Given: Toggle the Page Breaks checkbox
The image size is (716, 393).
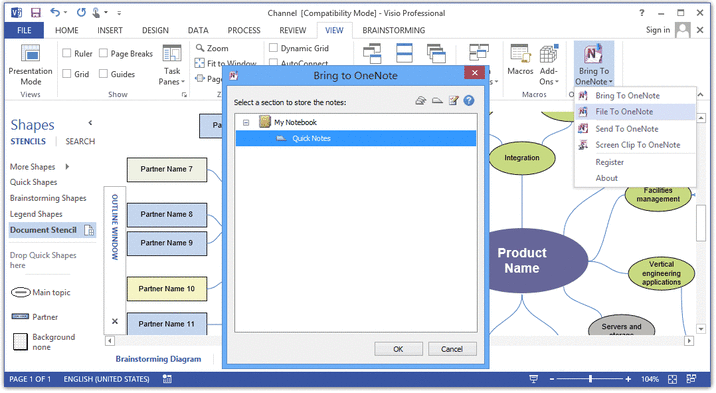Looking at the screenshot, I should pos(104,53).
